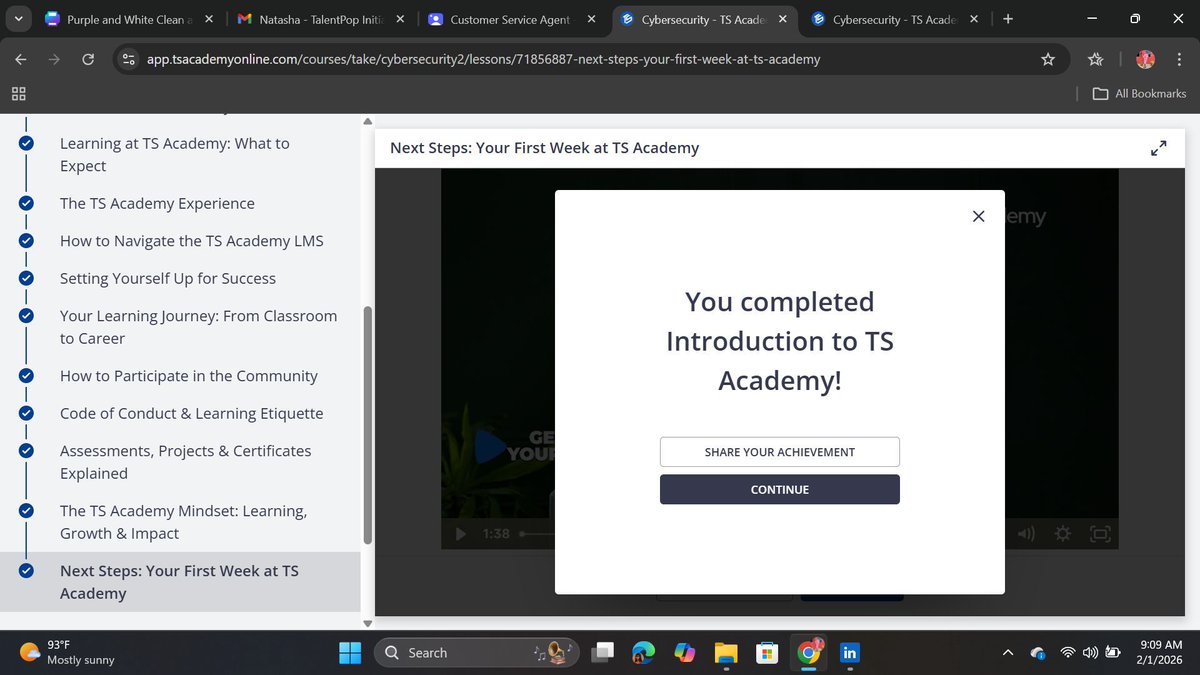1200x675 pixels.
Task: Reload the page
Action: click(88, 59)
